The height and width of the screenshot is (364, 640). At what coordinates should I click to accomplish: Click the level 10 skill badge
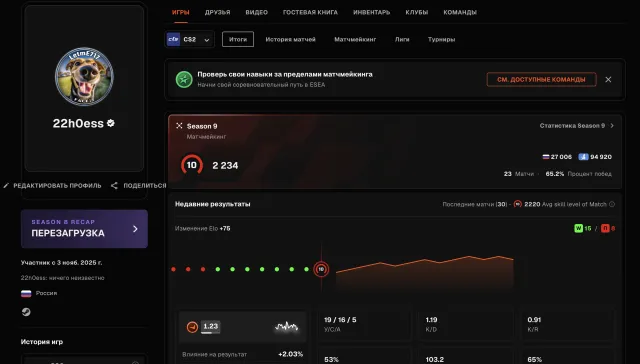tap(191, 165)
